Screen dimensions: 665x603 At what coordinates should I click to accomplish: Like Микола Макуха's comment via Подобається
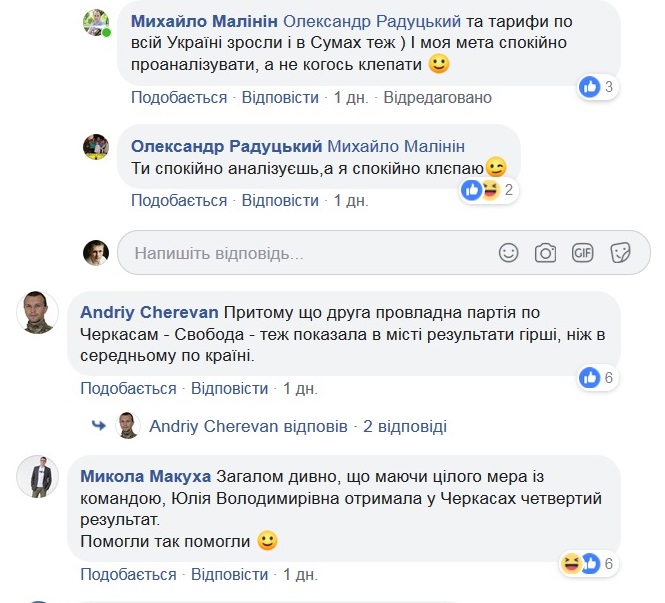coord(128,574)
